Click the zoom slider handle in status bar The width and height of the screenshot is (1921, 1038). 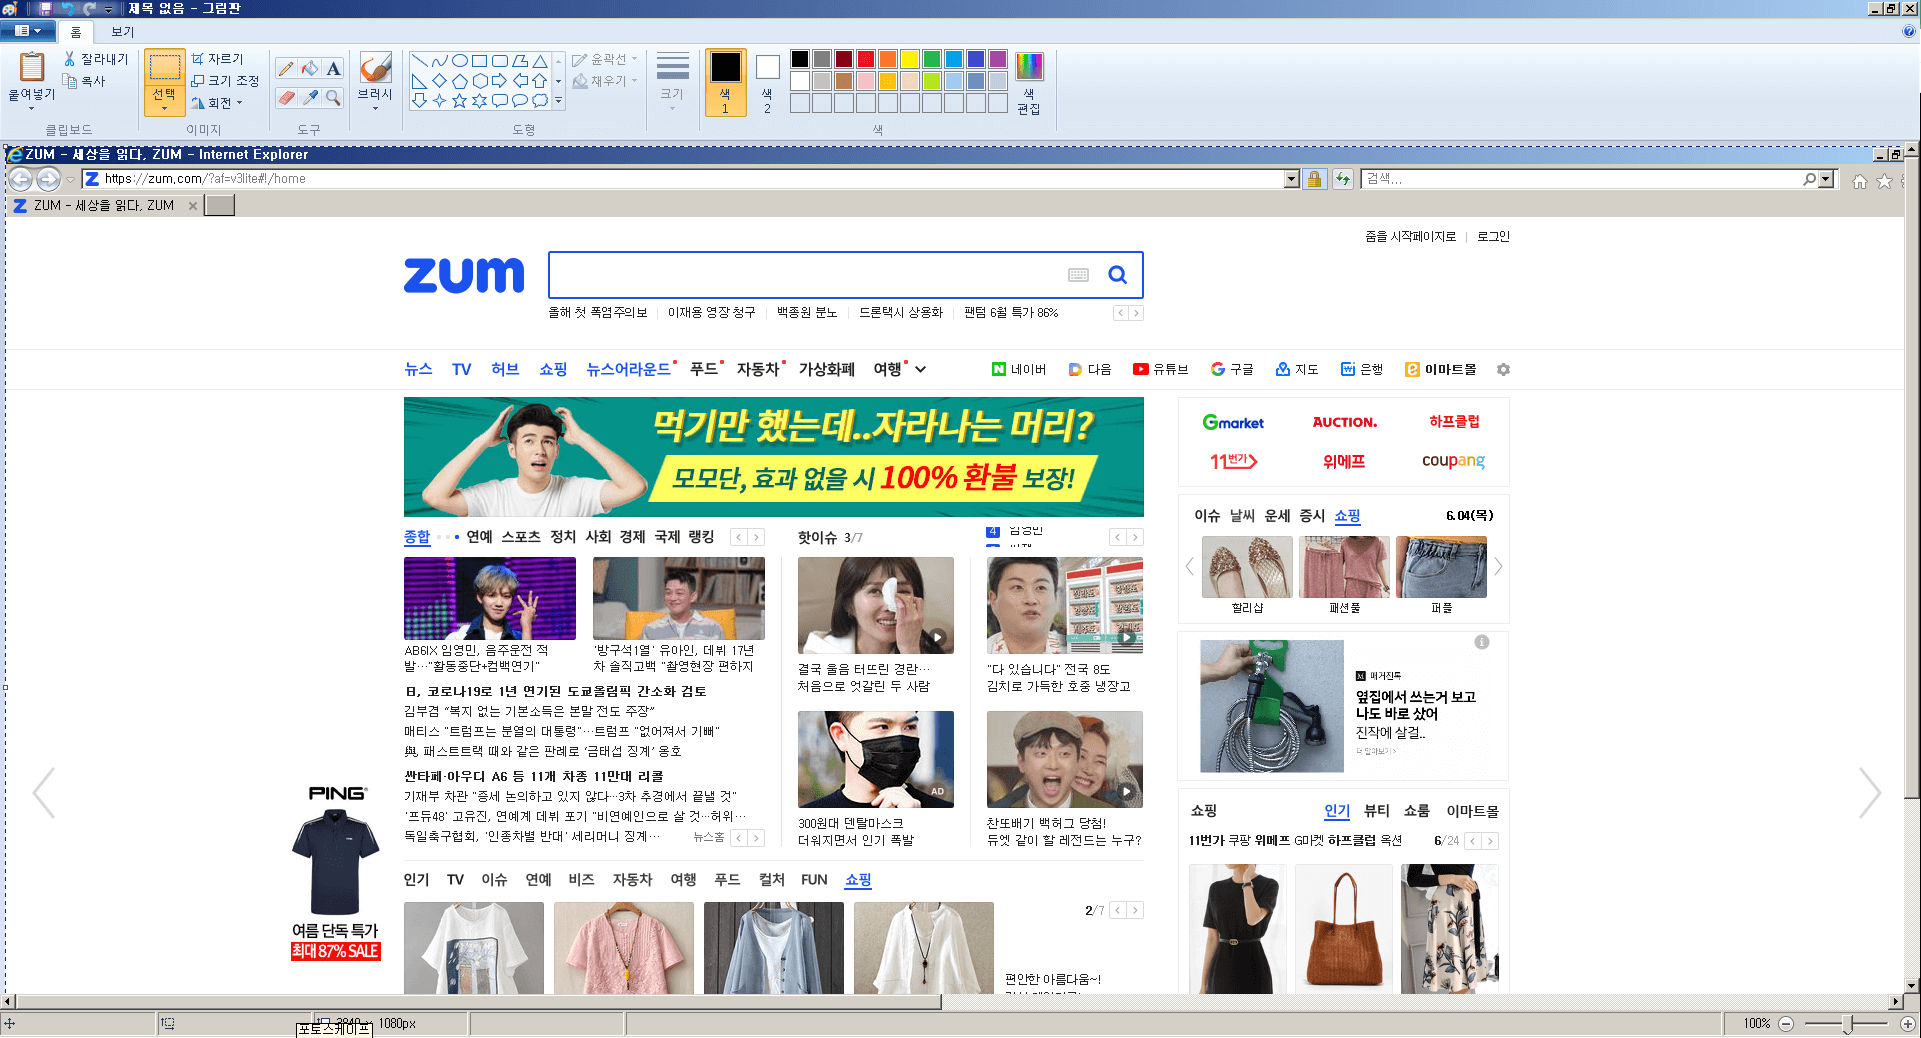[1849, 1024]
